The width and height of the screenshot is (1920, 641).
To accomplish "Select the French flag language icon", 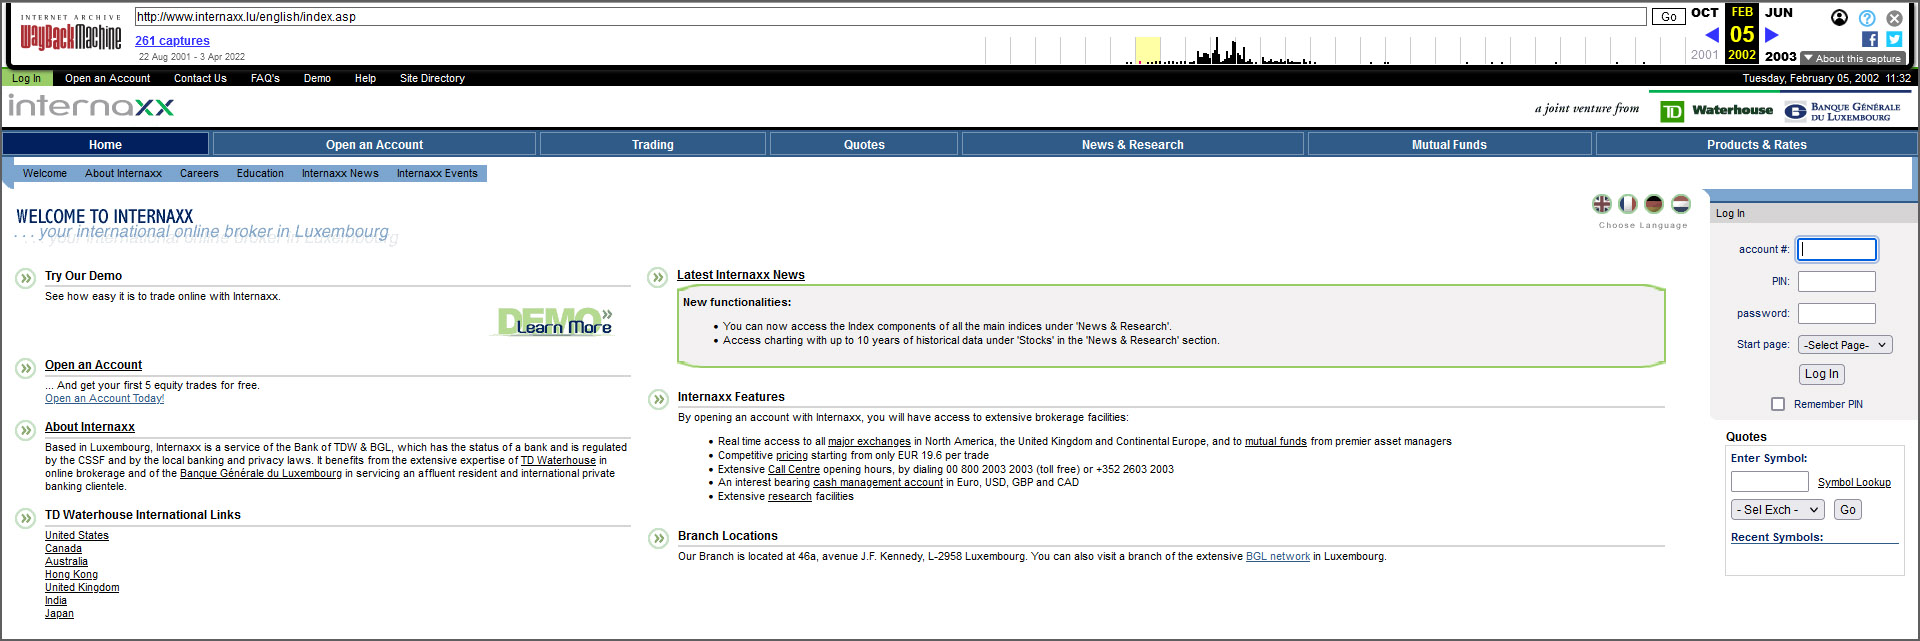I will click(x=1628, y=204).
